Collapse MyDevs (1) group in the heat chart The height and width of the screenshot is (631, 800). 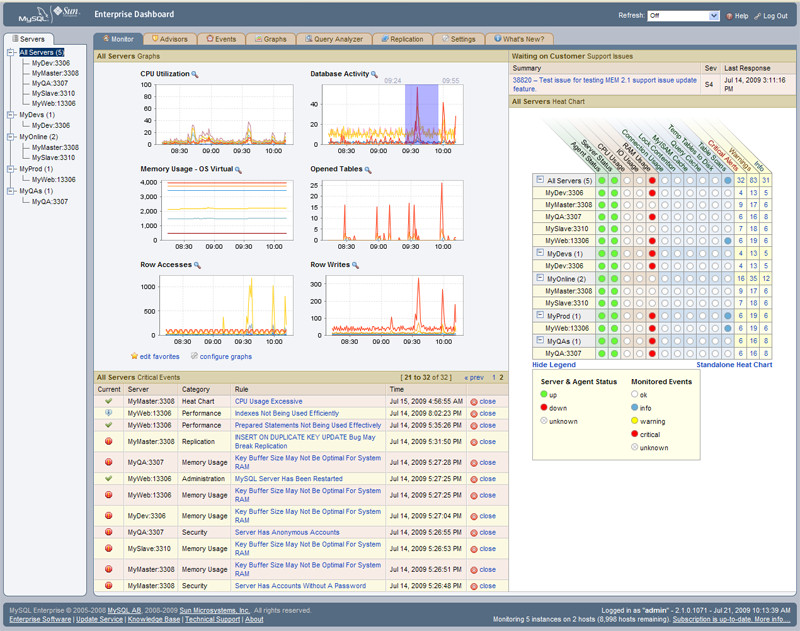[540, 253]
